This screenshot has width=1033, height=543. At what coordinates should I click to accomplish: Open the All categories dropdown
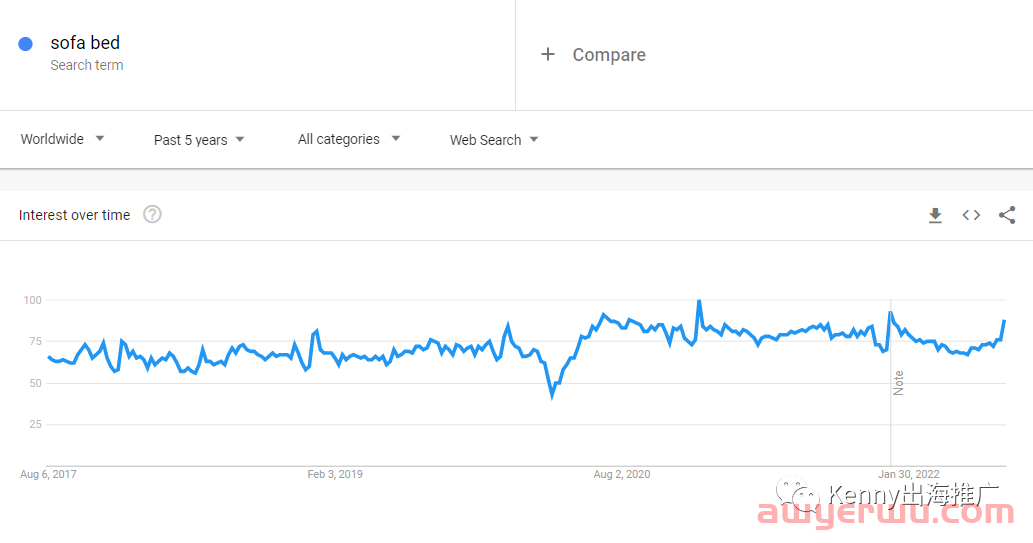pyautogui.click(x=349, y=139)
